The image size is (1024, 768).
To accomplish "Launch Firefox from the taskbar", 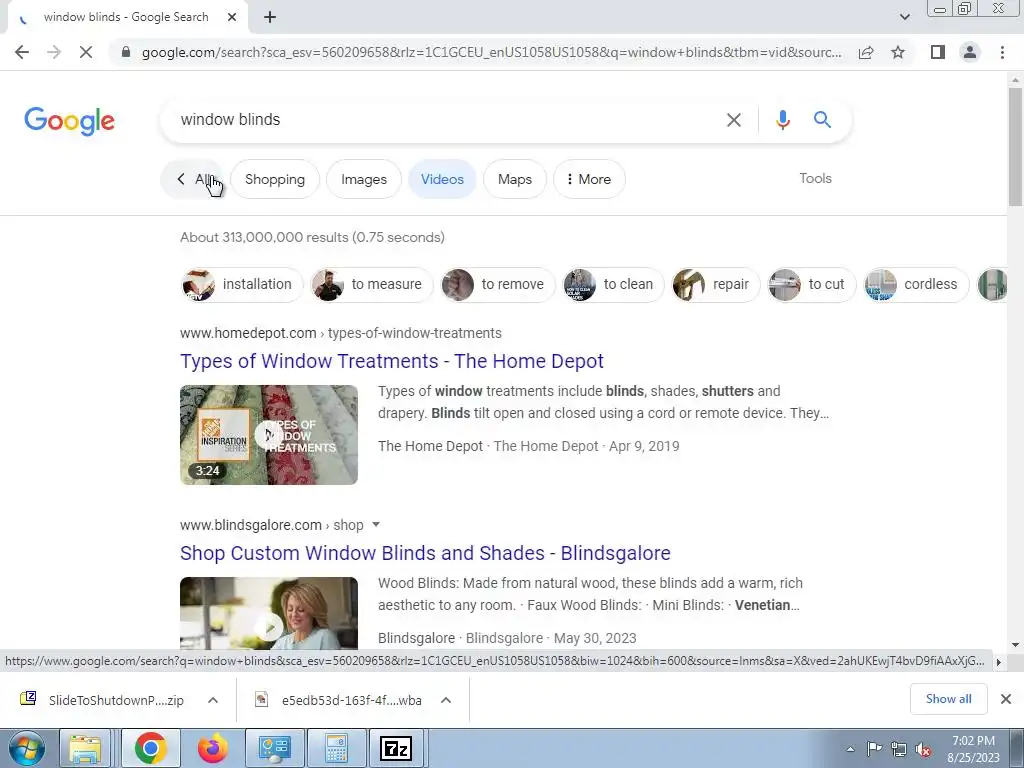I will (213, 748).
